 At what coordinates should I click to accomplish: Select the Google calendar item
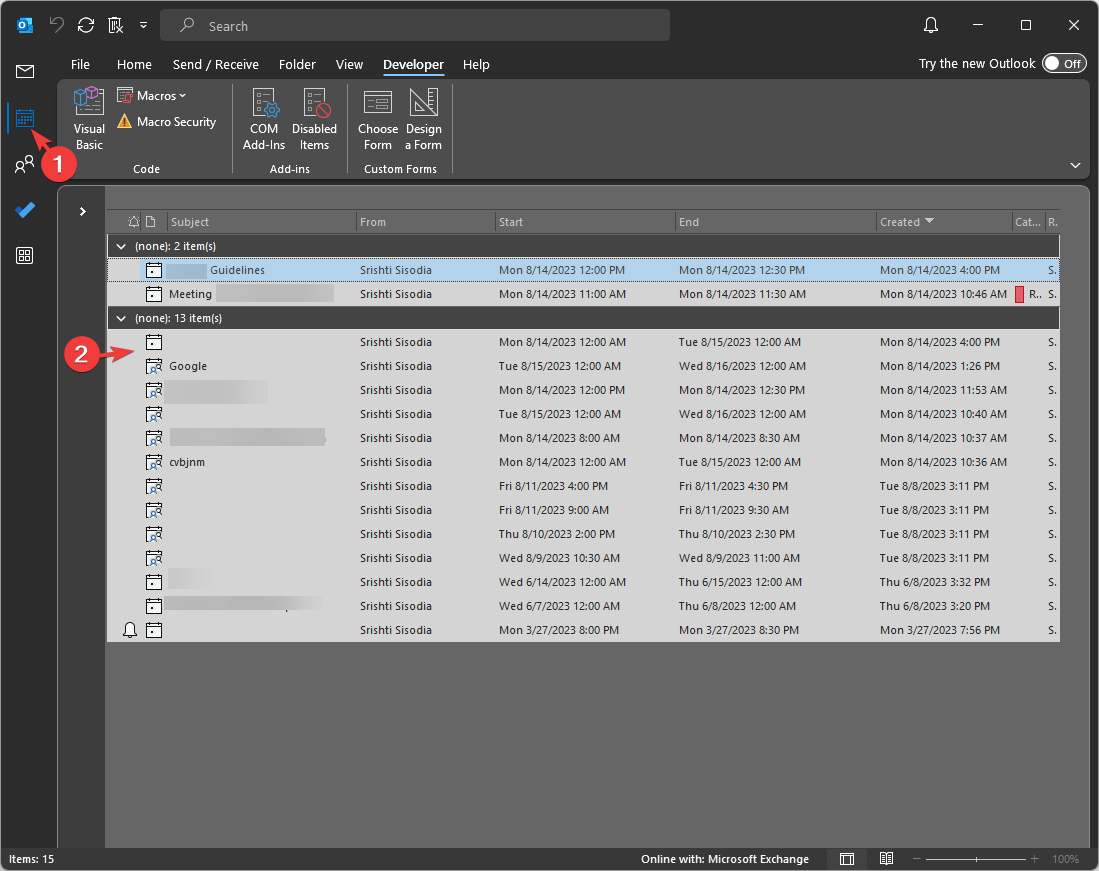pos(188,366)
